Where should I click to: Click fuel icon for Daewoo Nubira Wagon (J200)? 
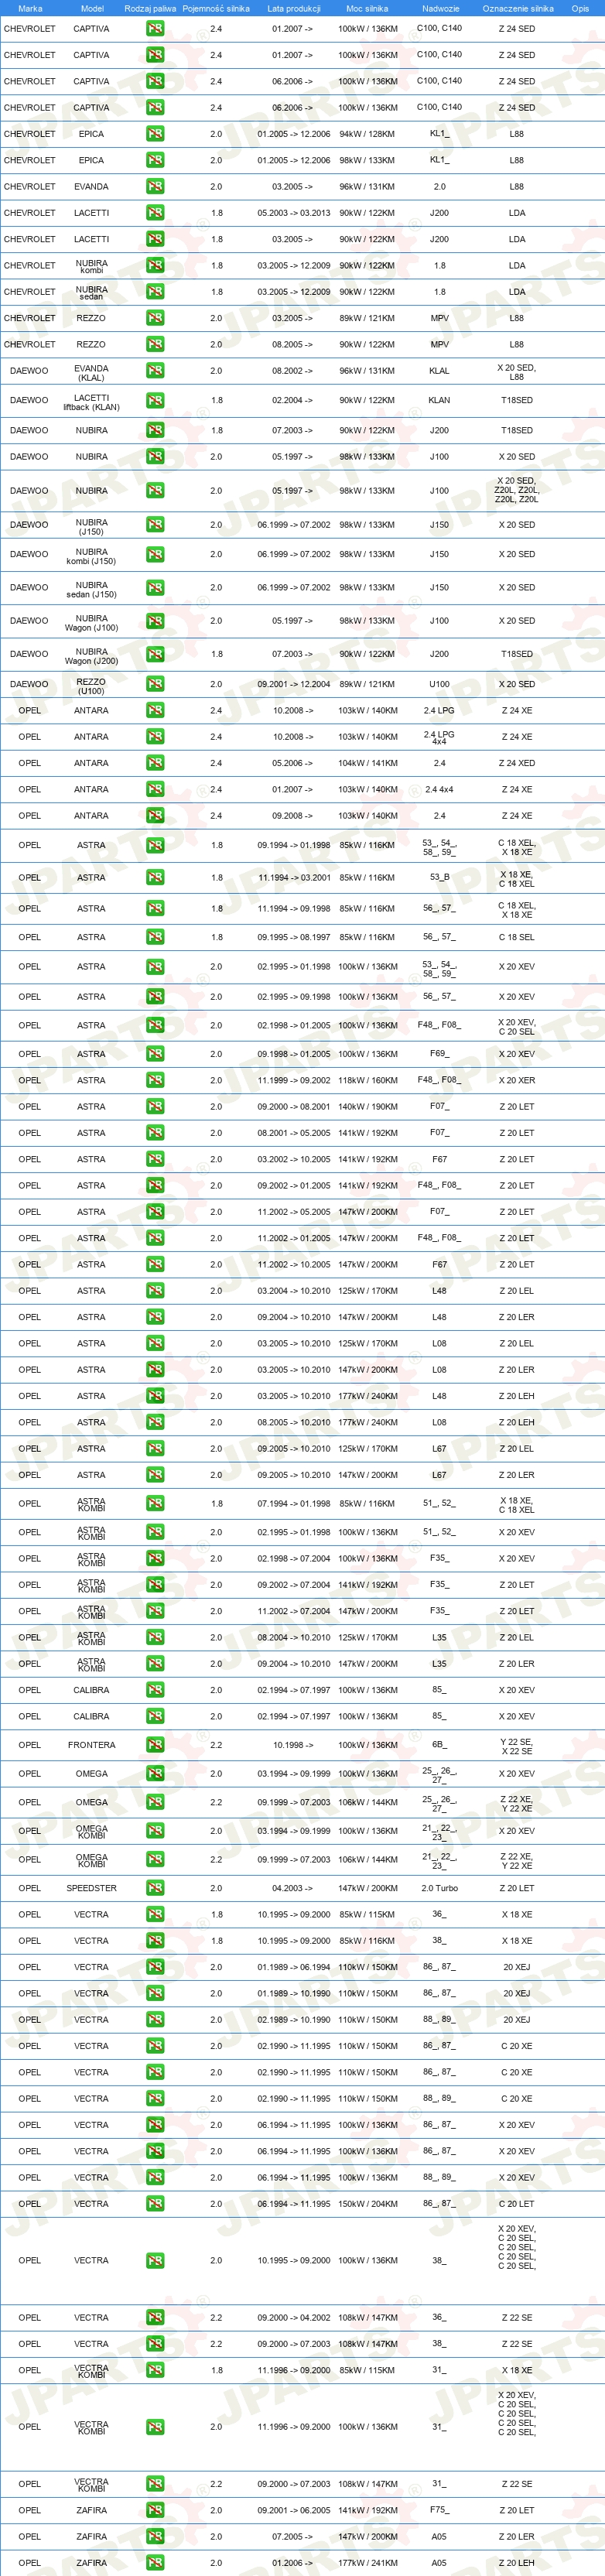(x=155, y=654)
